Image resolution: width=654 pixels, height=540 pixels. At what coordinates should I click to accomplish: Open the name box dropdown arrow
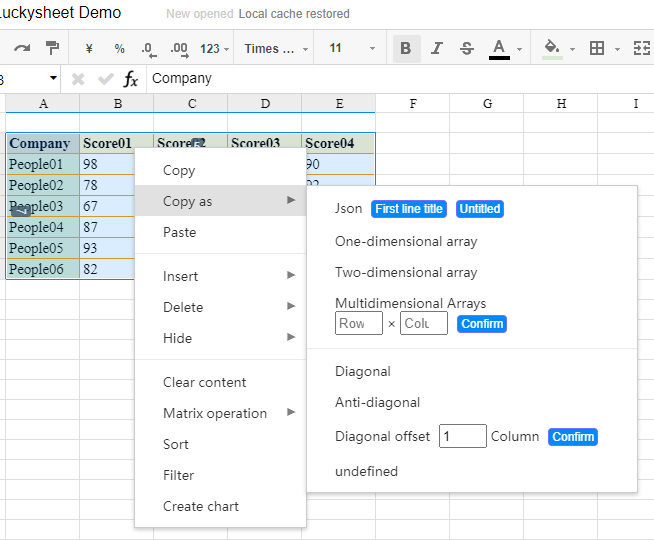tap(53, 78)
